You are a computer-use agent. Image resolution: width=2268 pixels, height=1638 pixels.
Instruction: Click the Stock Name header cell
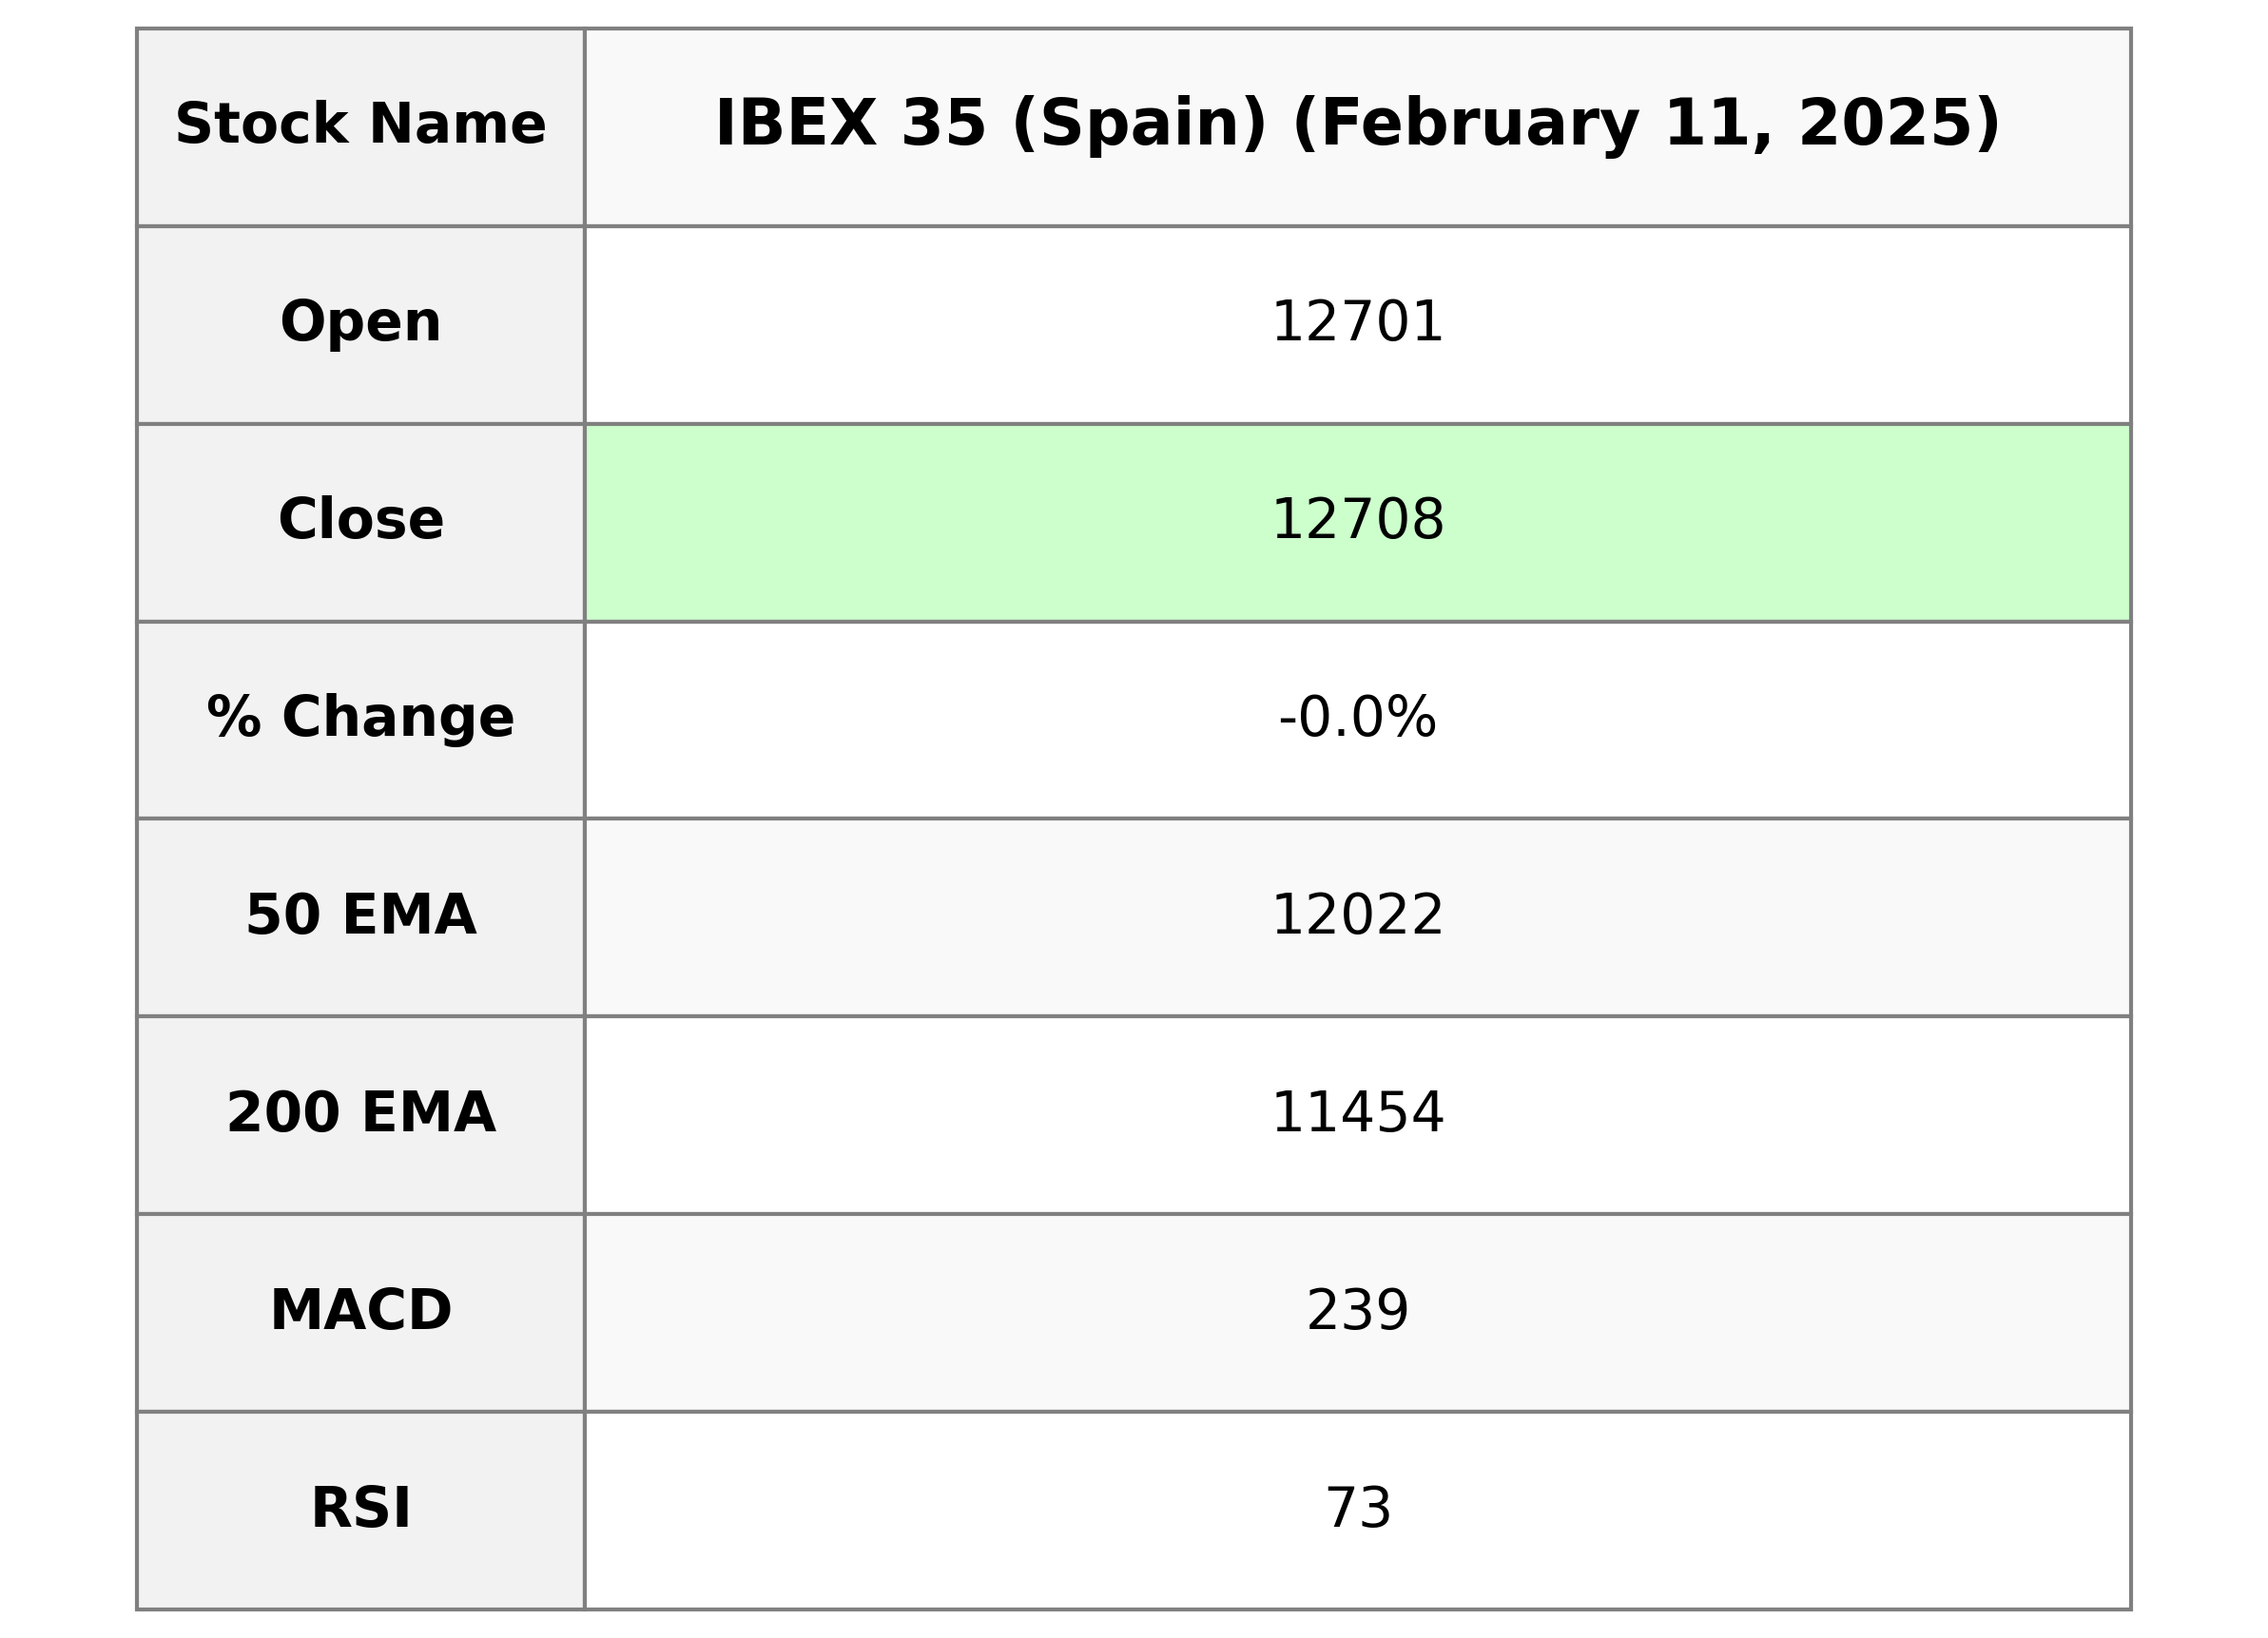point(360,126)
